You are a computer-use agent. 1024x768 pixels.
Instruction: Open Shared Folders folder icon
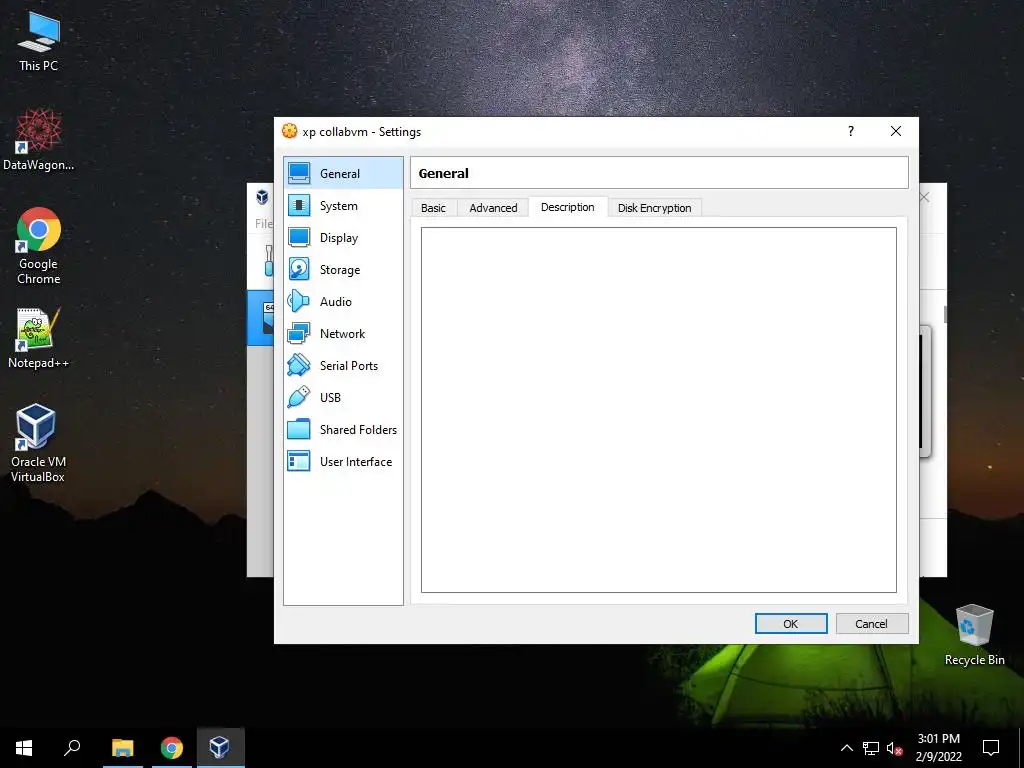(299, 429)
